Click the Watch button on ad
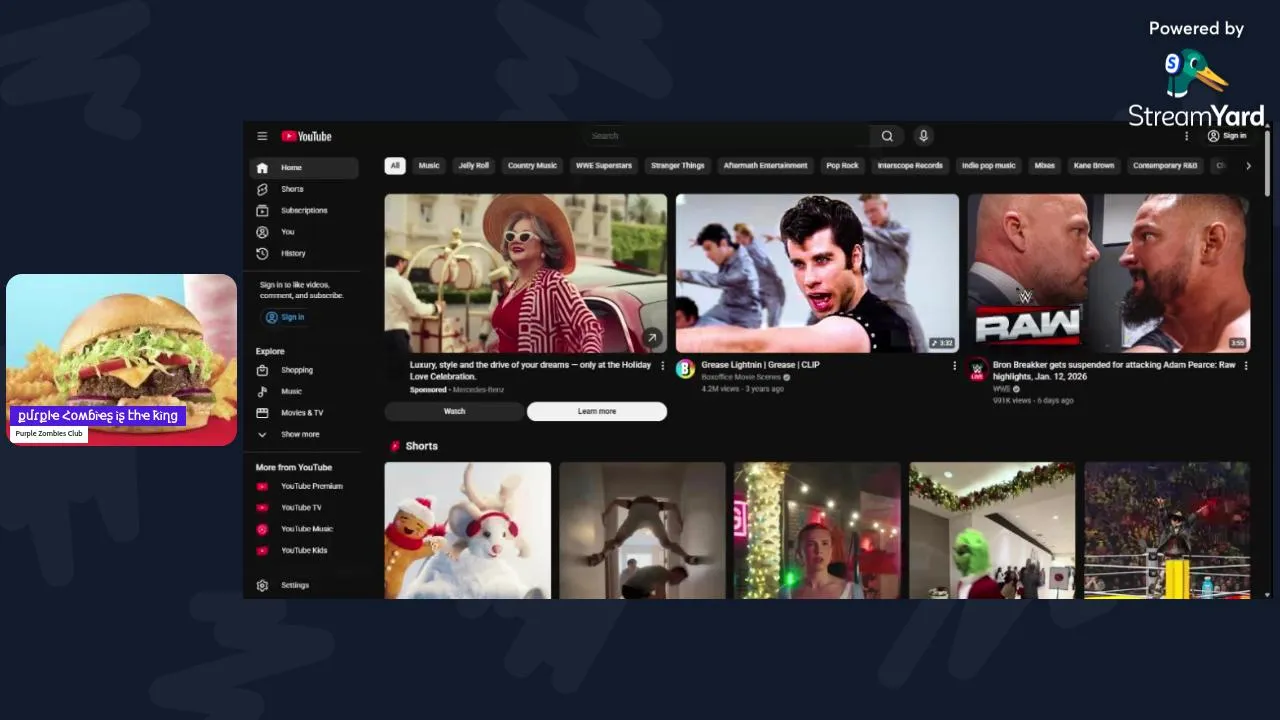Image resolution: width=1280 pixels, height=720 pixels. point(454,412)
